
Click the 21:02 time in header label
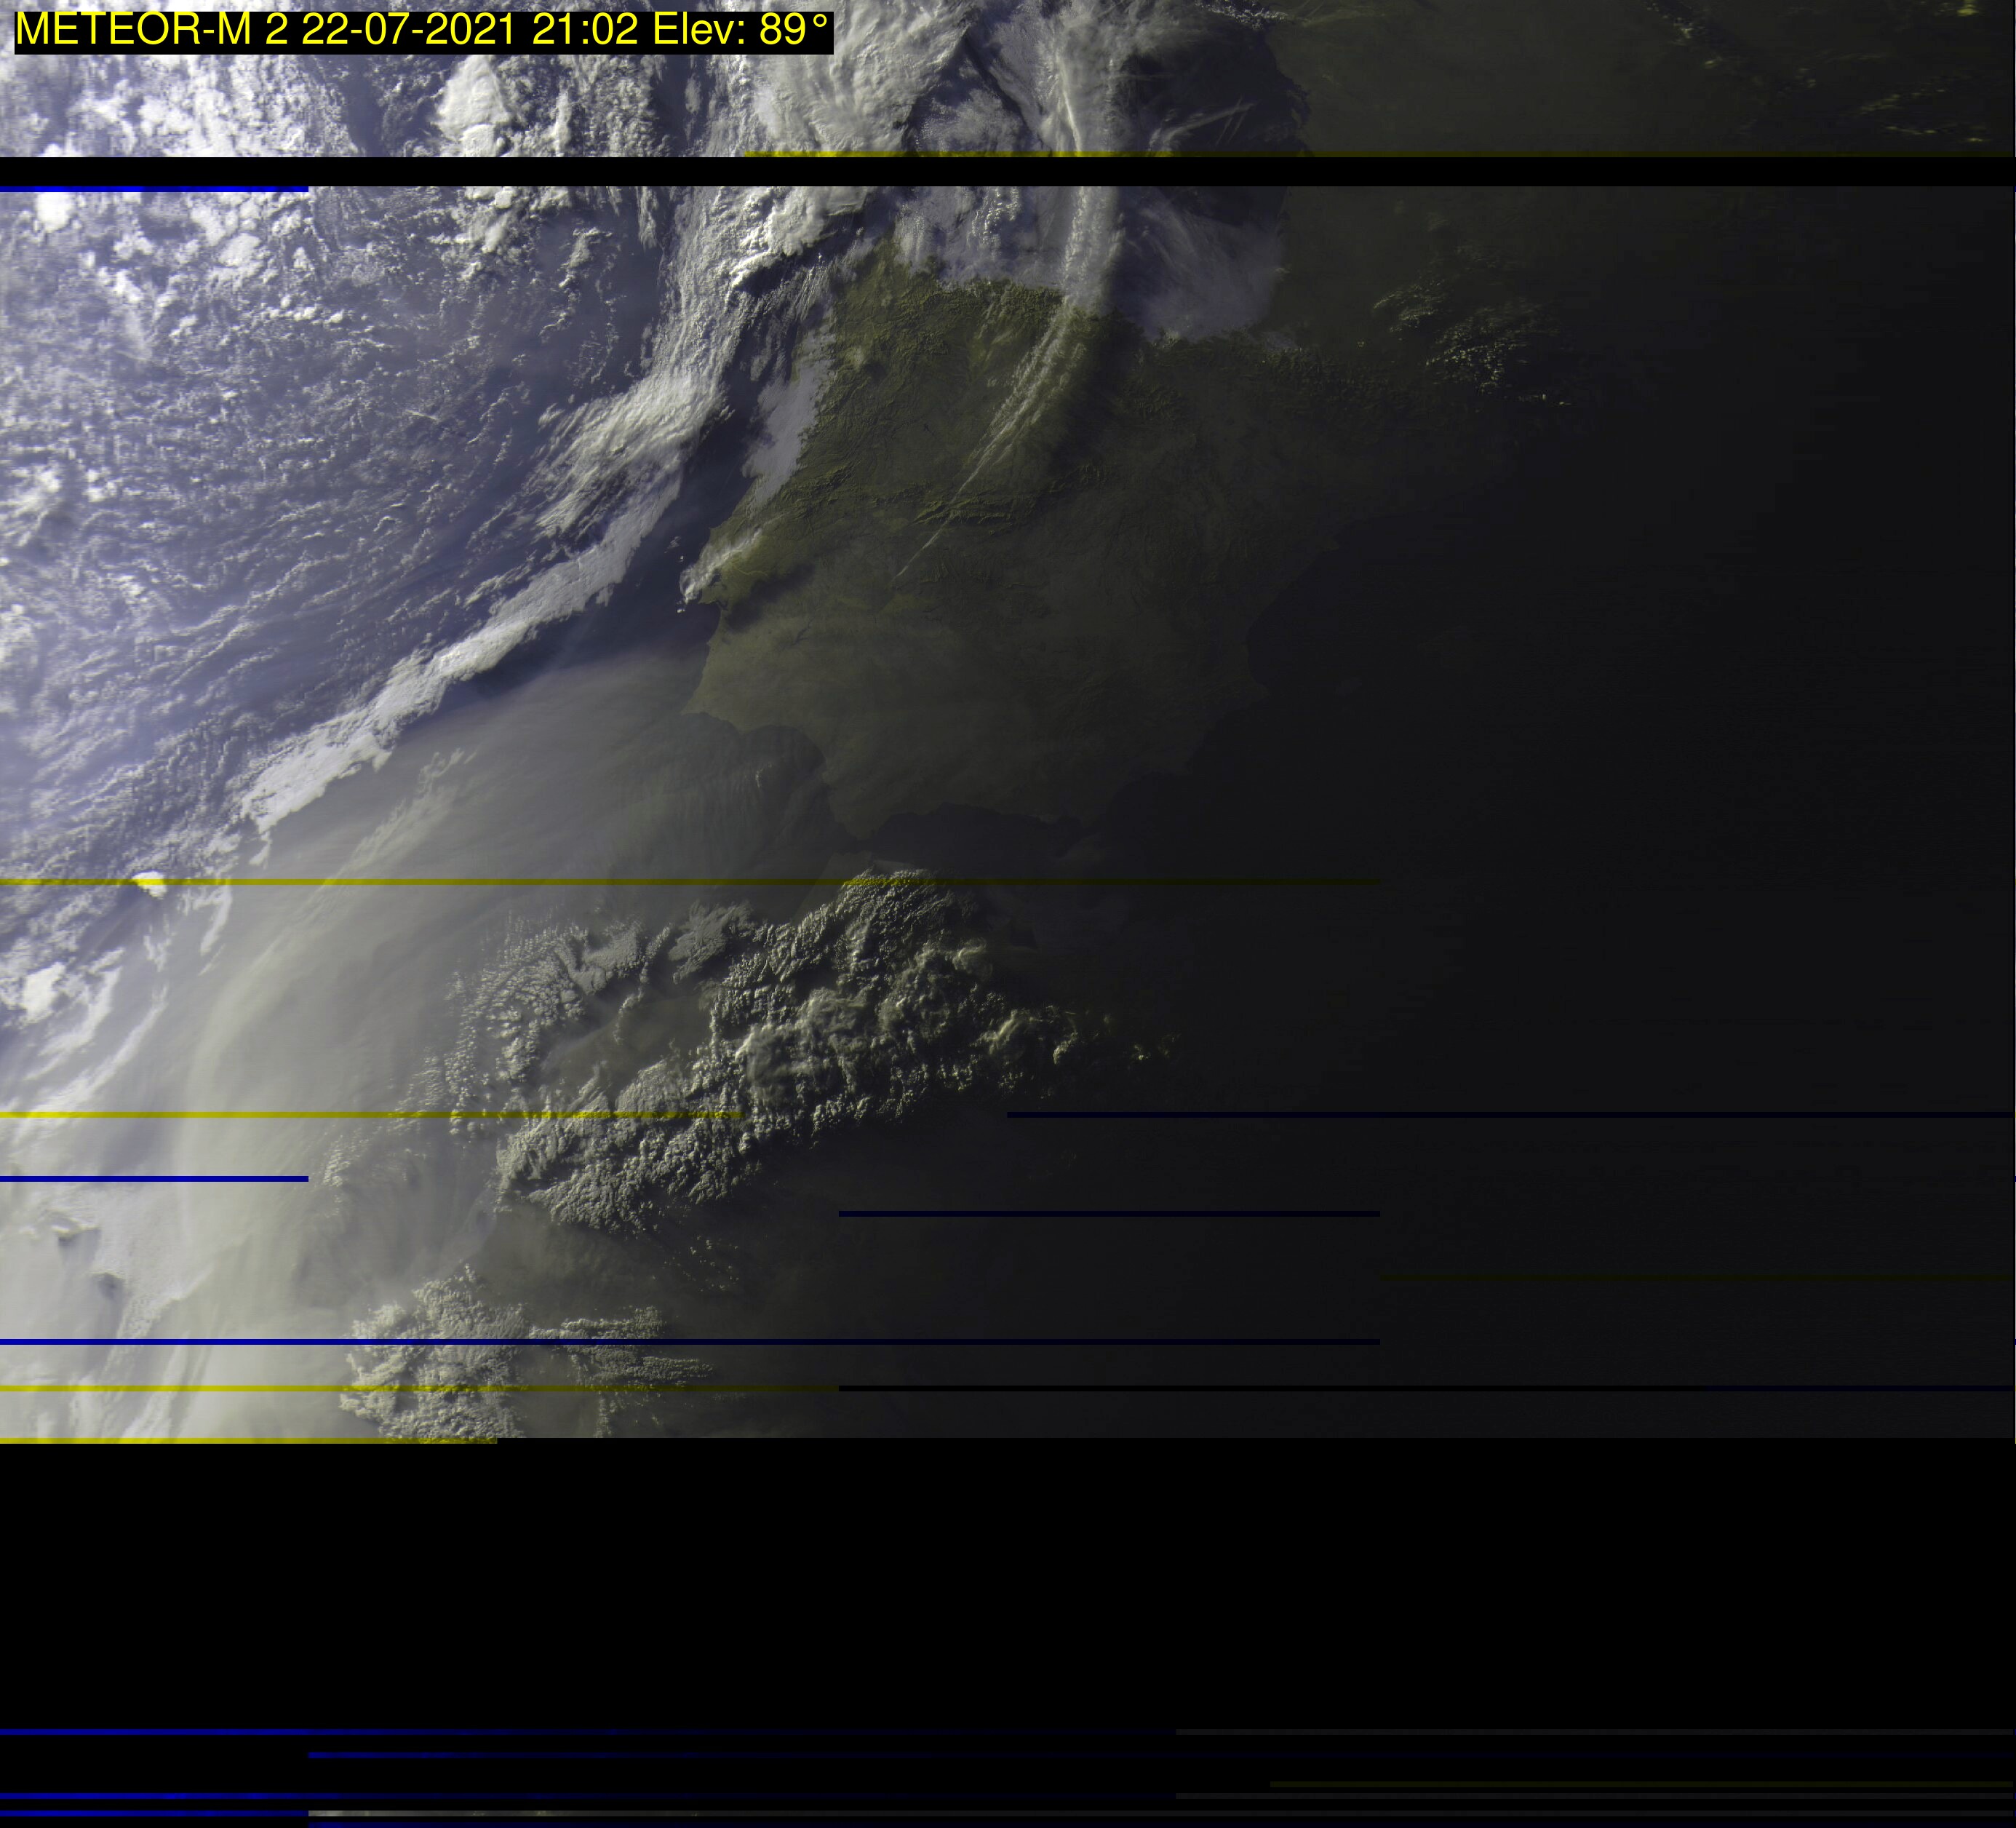click(585, 30)
